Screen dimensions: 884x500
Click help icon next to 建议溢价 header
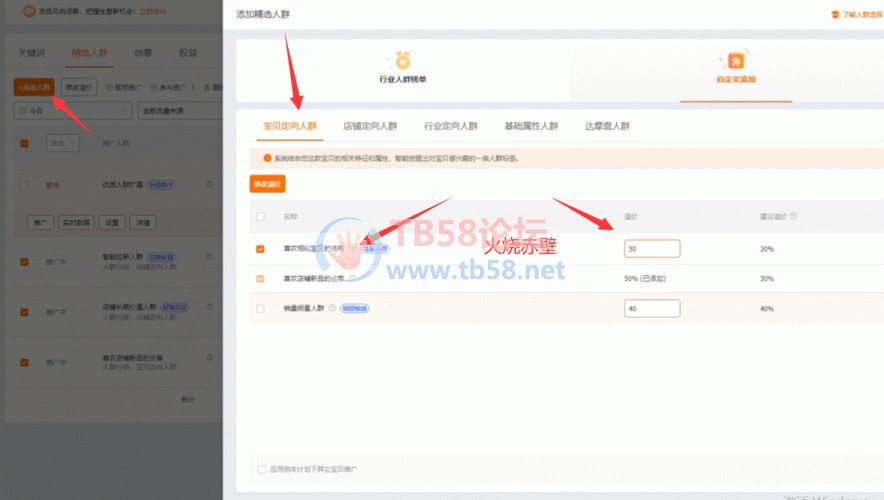794,216
